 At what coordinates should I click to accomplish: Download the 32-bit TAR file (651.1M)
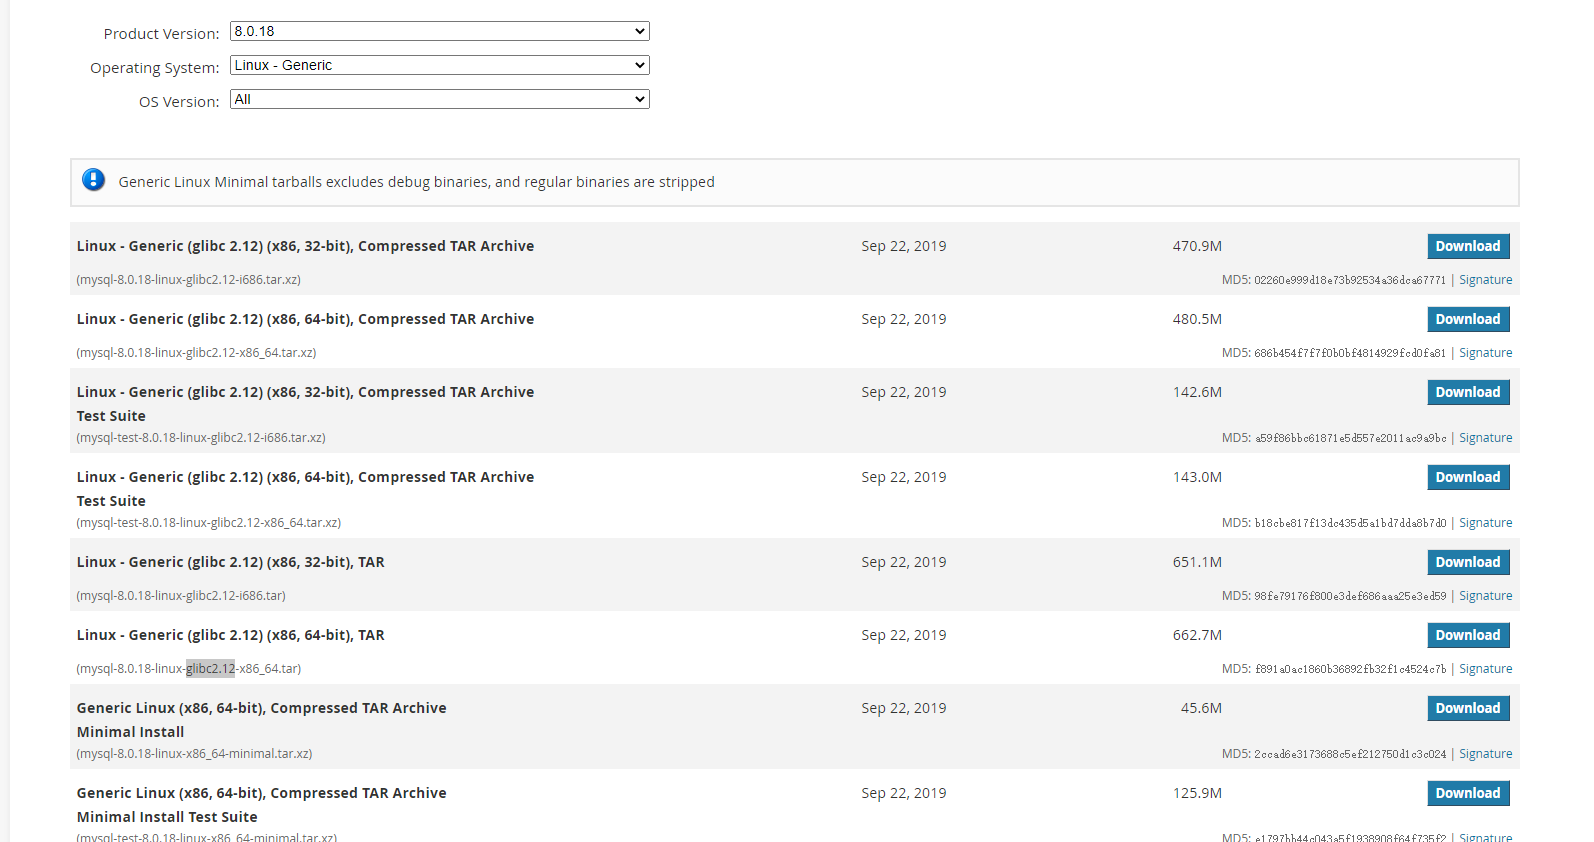coord(1468,562)
